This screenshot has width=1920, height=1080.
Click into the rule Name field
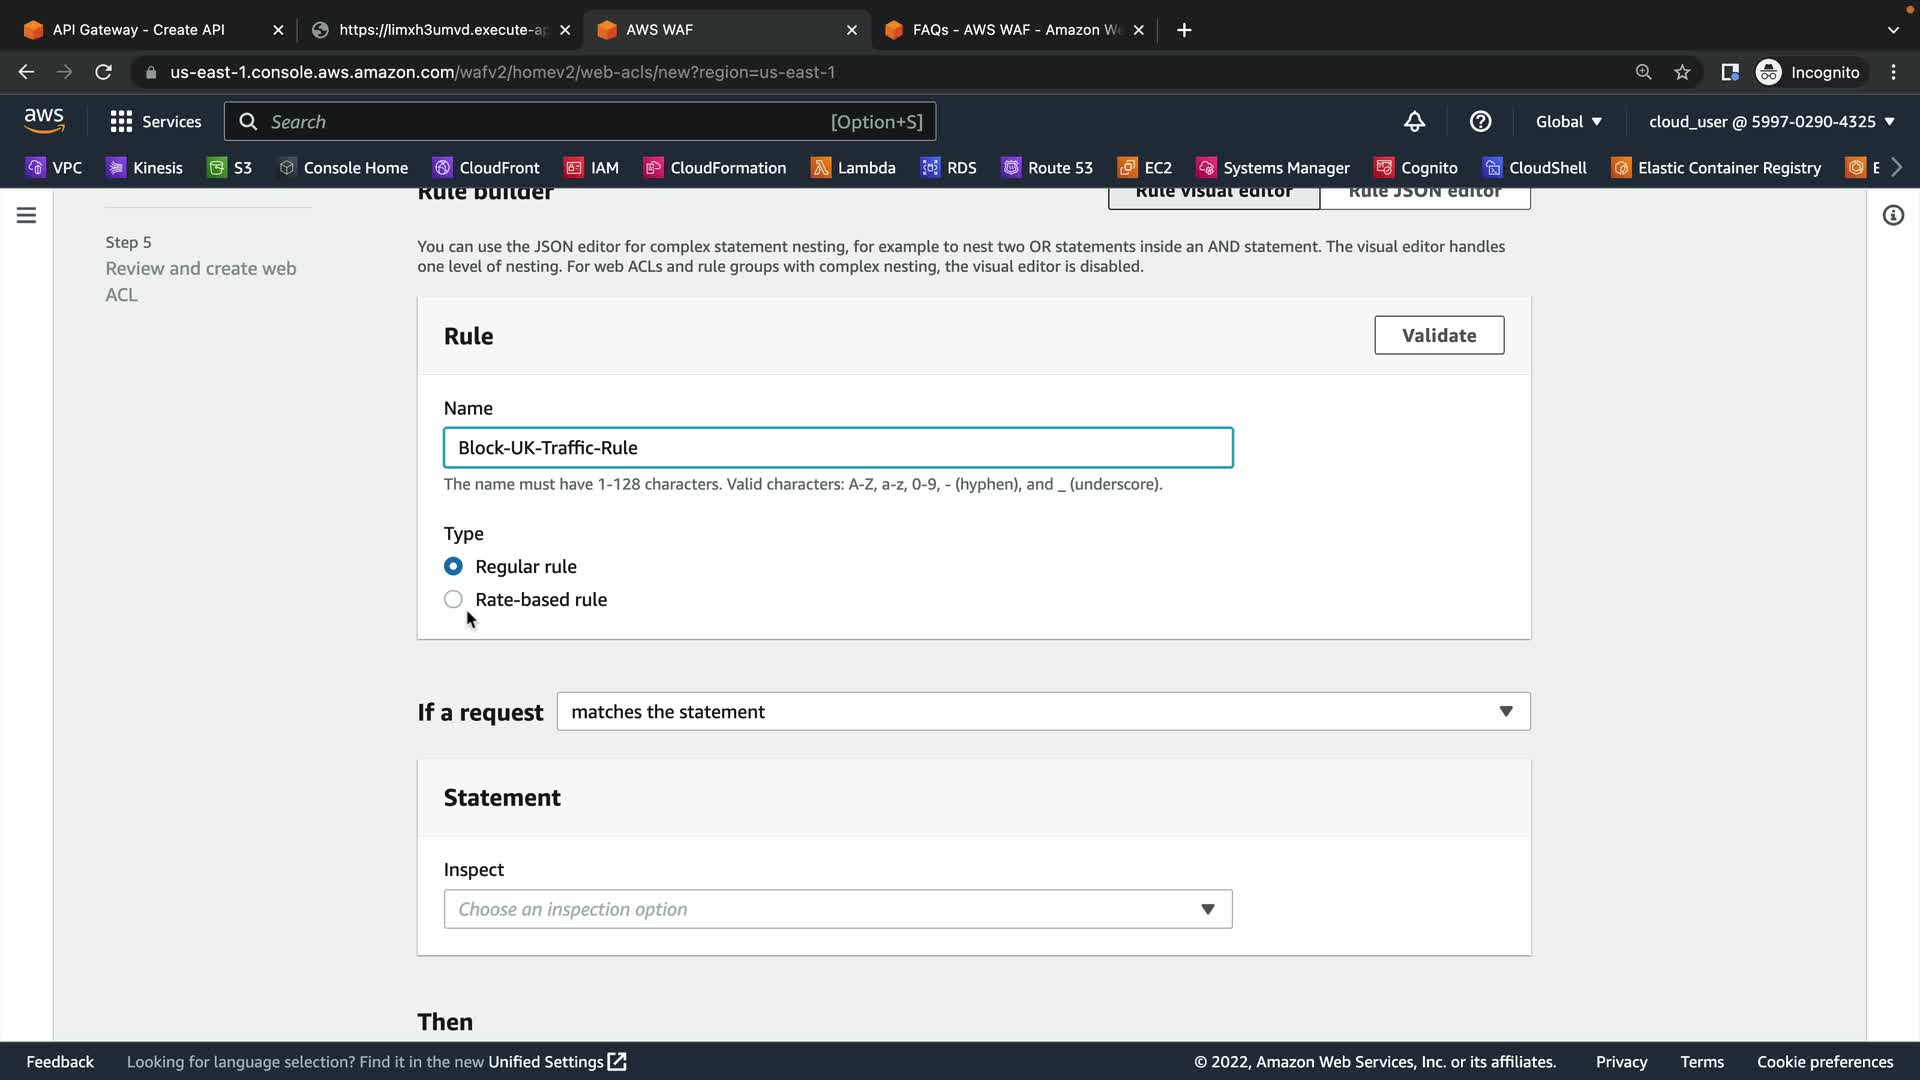click(x=837, y=448)
